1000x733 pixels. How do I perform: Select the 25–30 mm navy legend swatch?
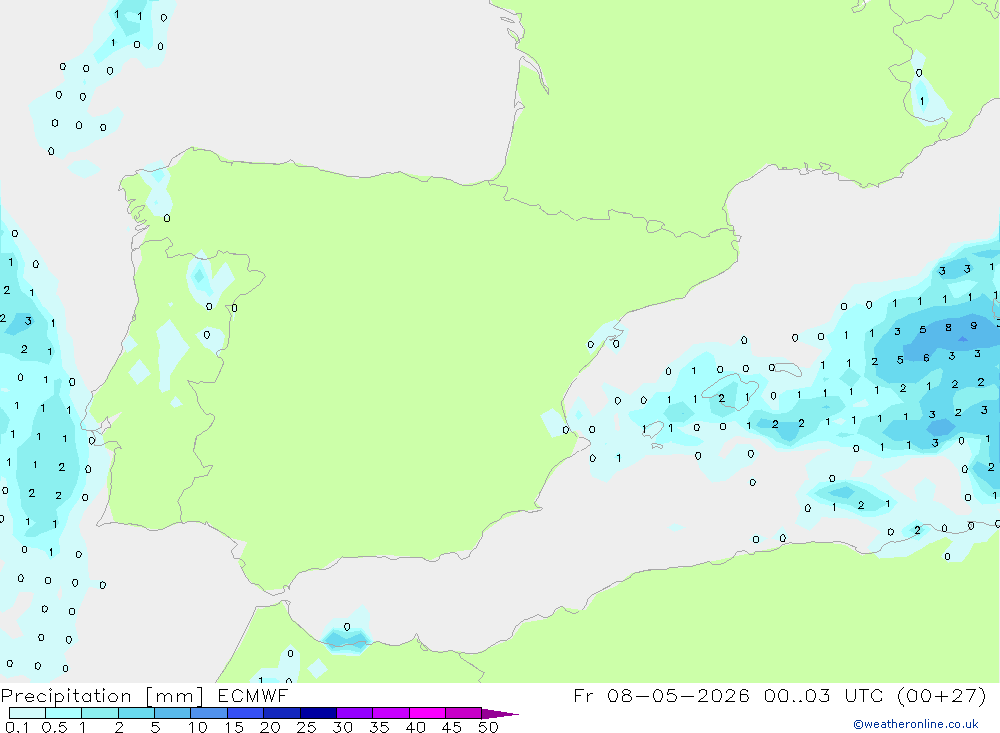(318, 713)
